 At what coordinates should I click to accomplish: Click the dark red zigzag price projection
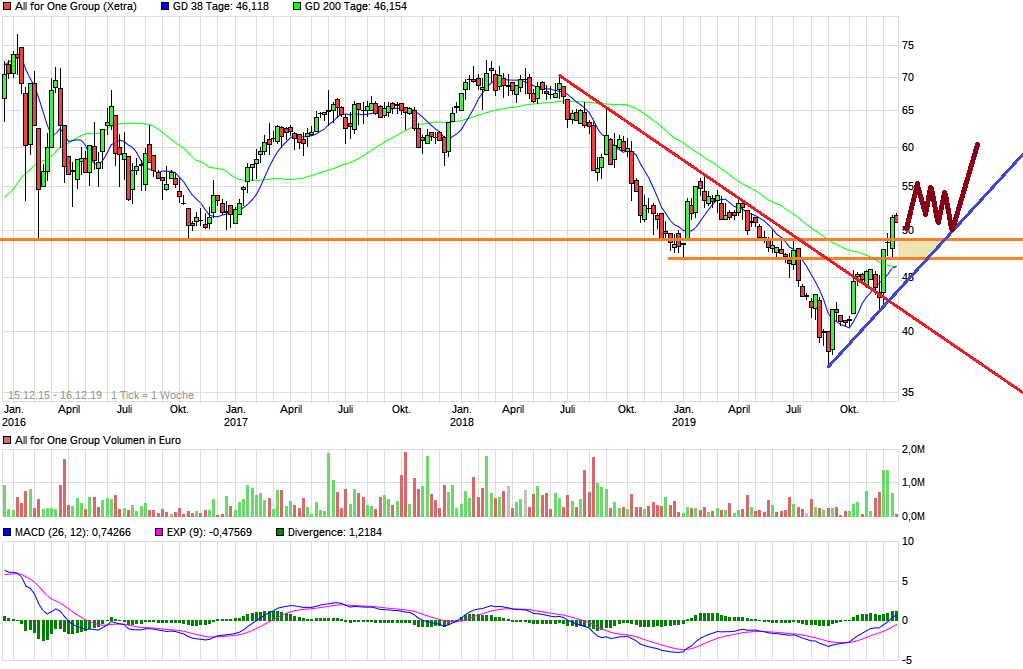click(940, 200)
